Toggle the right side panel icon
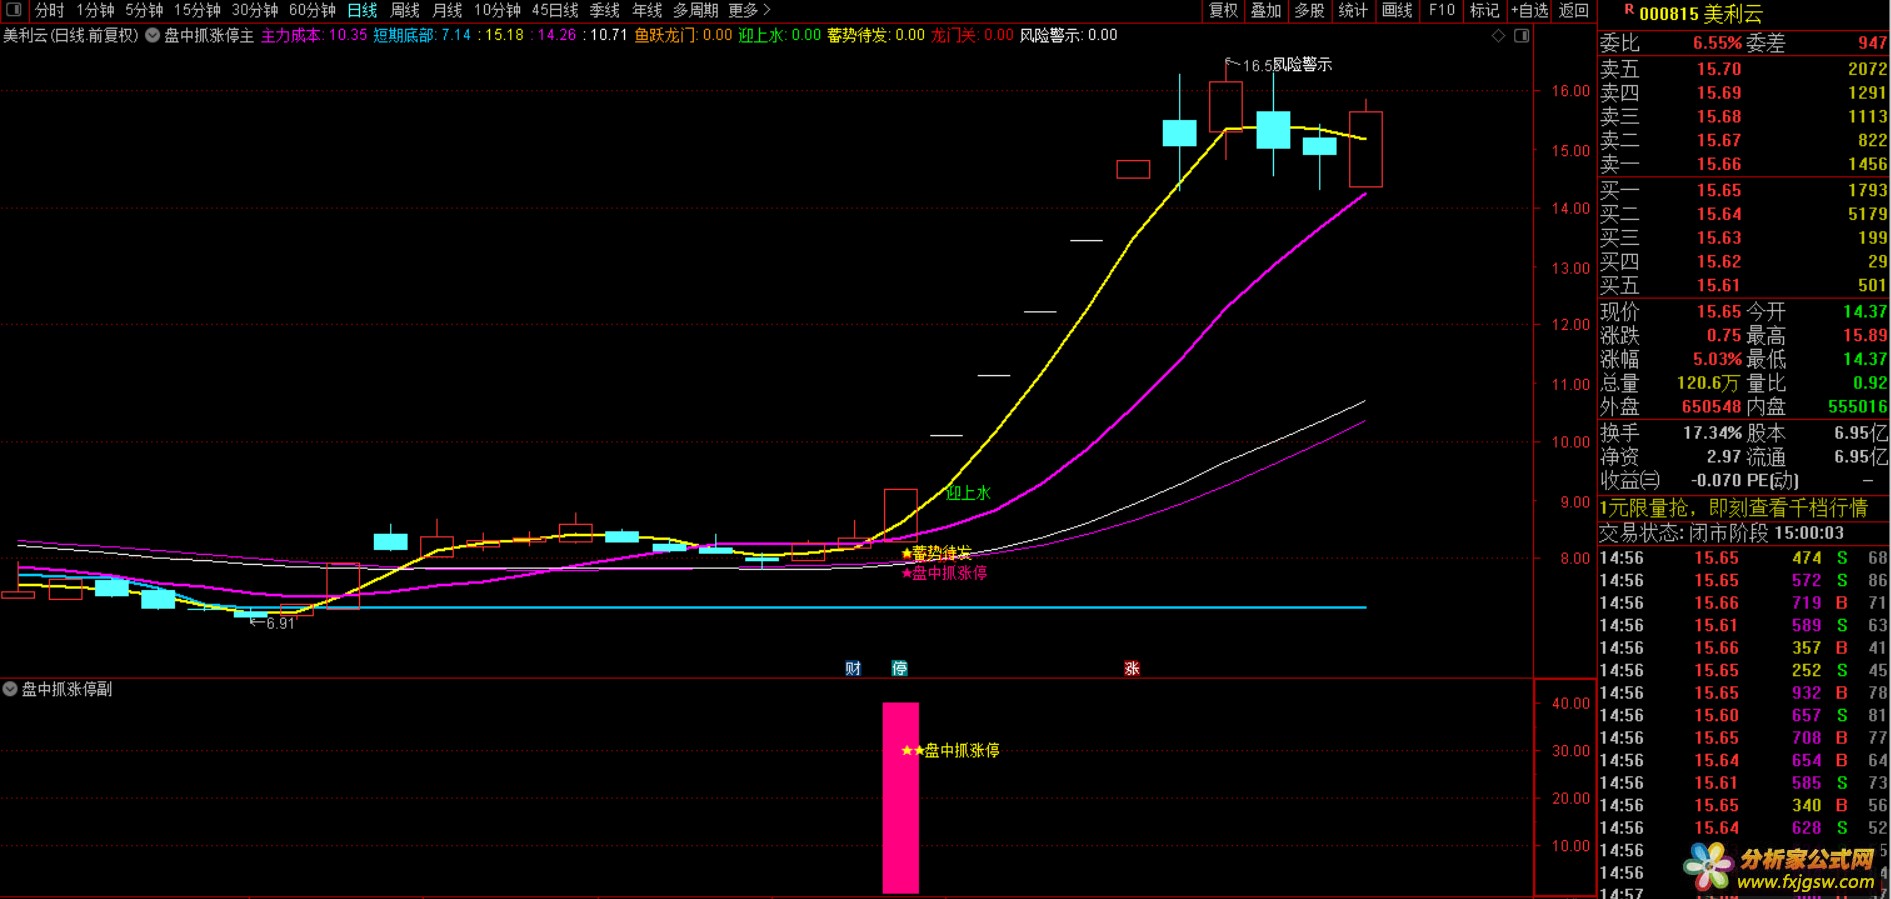The width and height of the screenshot is (1891, 899). point(1521,36)
